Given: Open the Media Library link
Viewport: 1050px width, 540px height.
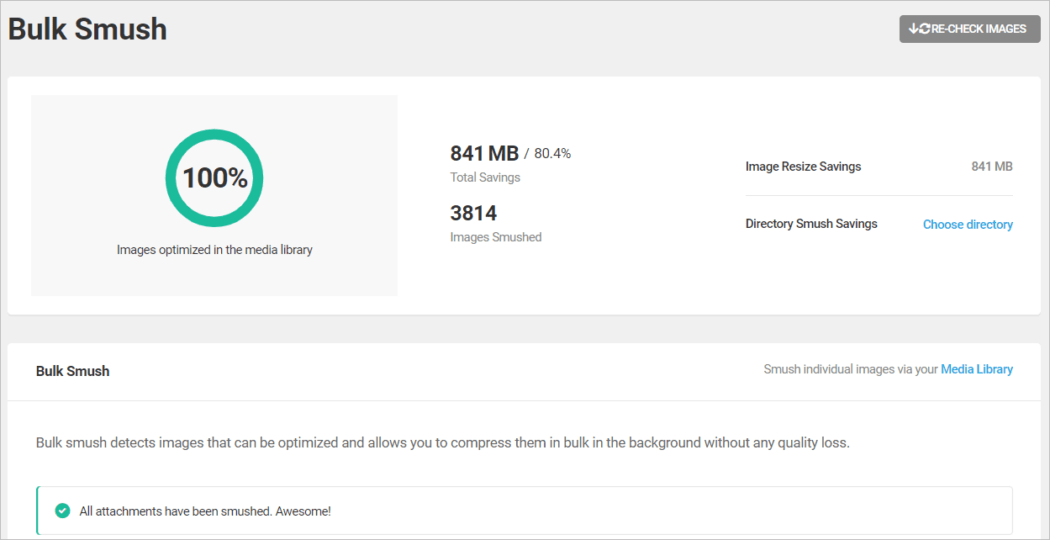Looking at the screenshot, I should pyautogui.click(x=976, y=370).
